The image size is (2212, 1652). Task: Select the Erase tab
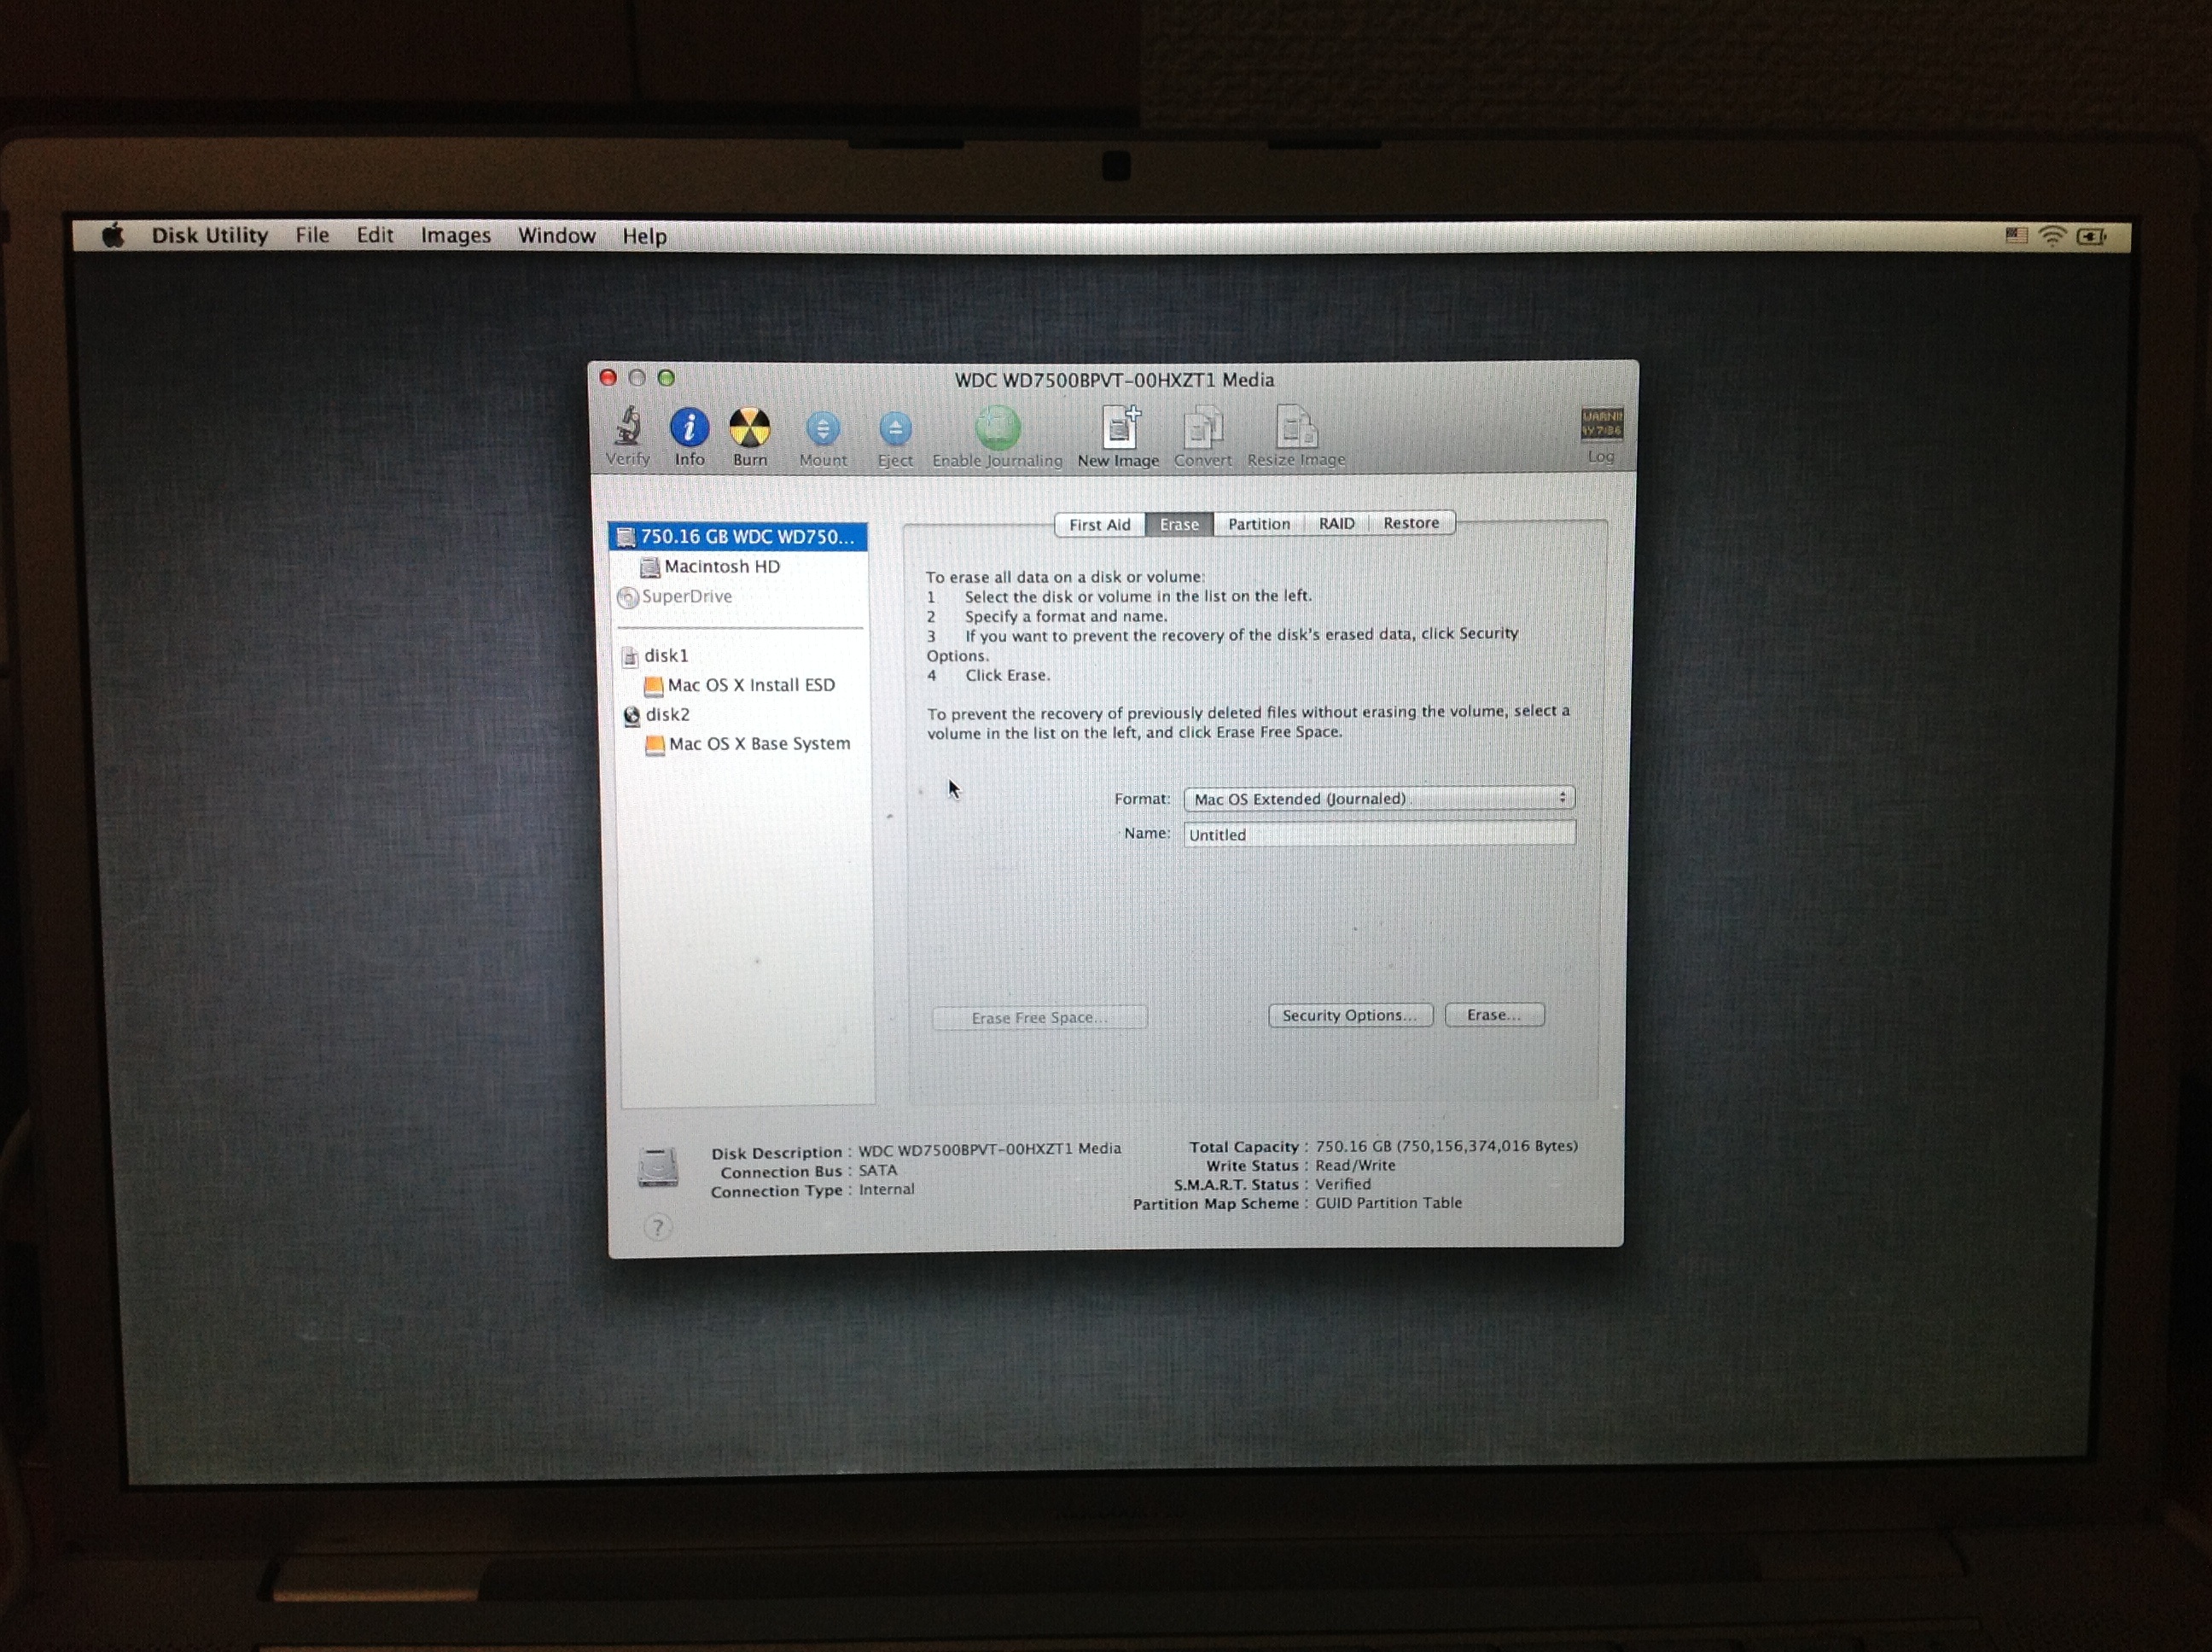point(1179,524)
